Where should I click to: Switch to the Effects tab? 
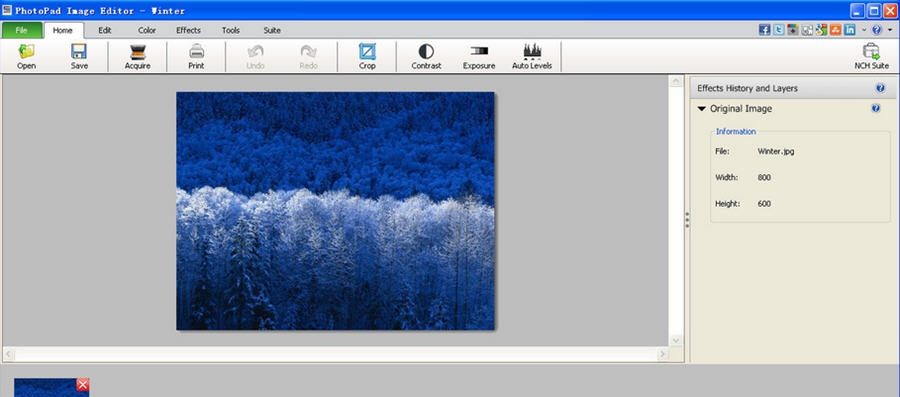(x=188, y=30)
